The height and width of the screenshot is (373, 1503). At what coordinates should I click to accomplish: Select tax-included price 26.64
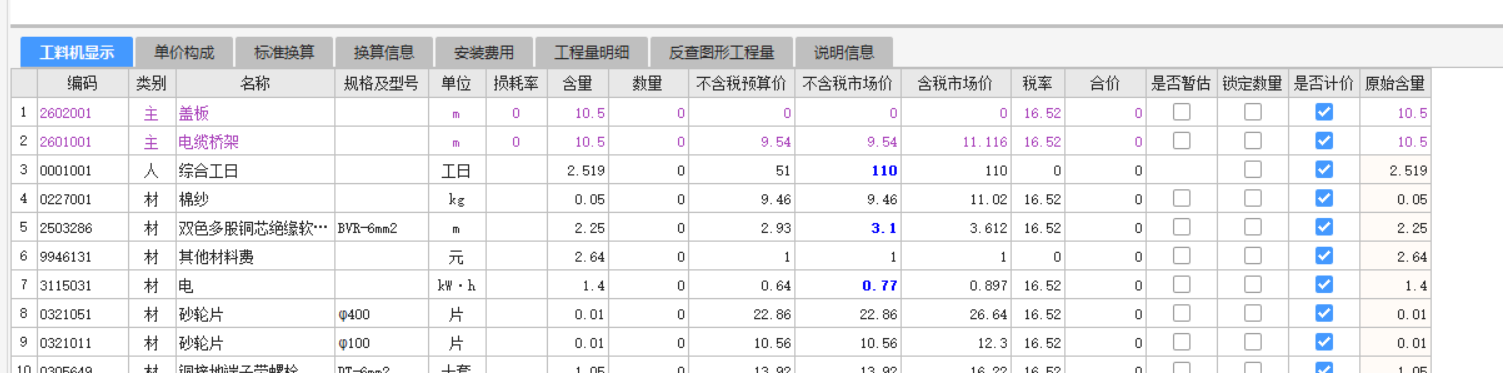click(955, 315)
